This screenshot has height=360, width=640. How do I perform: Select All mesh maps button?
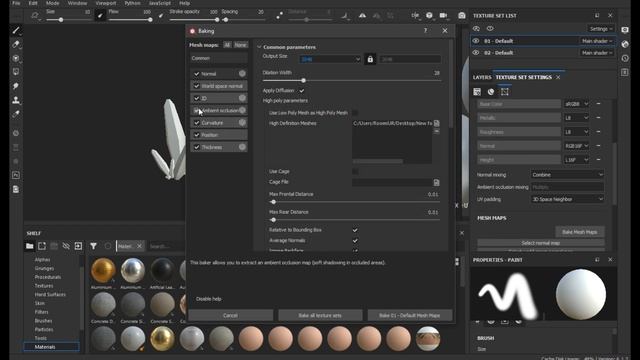click(227, 45)
